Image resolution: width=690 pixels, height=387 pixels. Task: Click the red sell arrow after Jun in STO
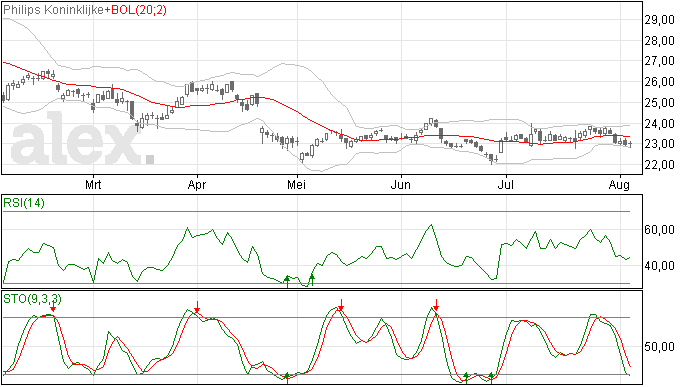[x=436, y=305]
